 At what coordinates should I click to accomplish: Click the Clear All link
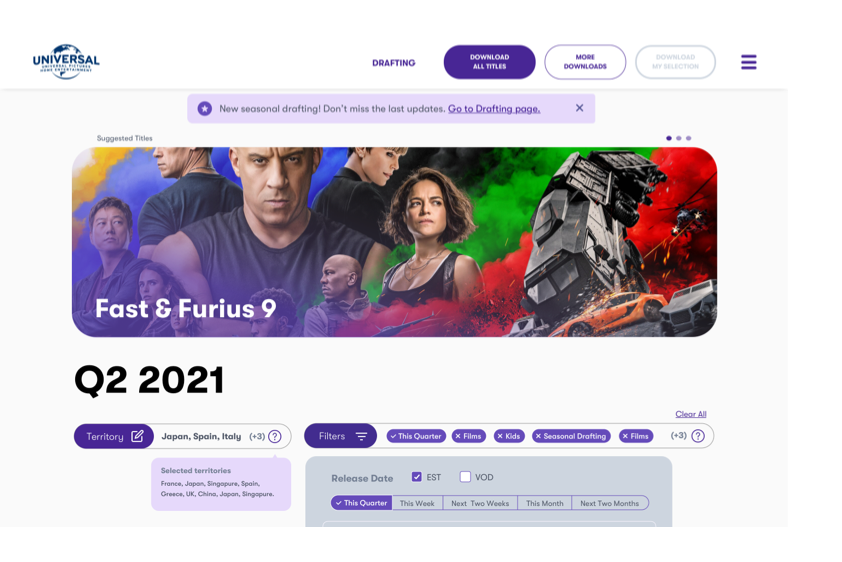pyautogui.click(x=691, y=414)
